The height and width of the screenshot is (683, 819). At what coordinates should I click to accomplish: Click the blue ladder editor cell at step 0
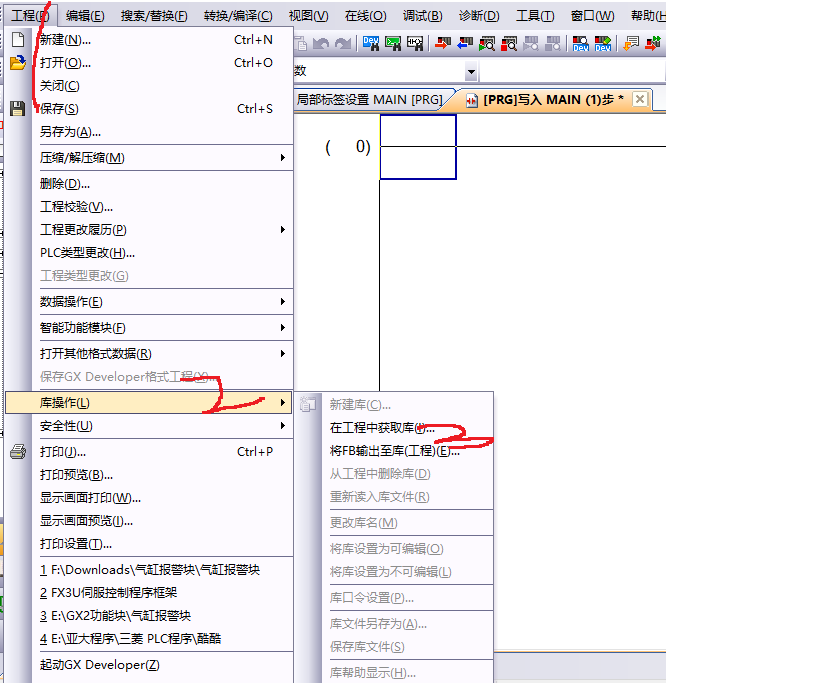418,147
